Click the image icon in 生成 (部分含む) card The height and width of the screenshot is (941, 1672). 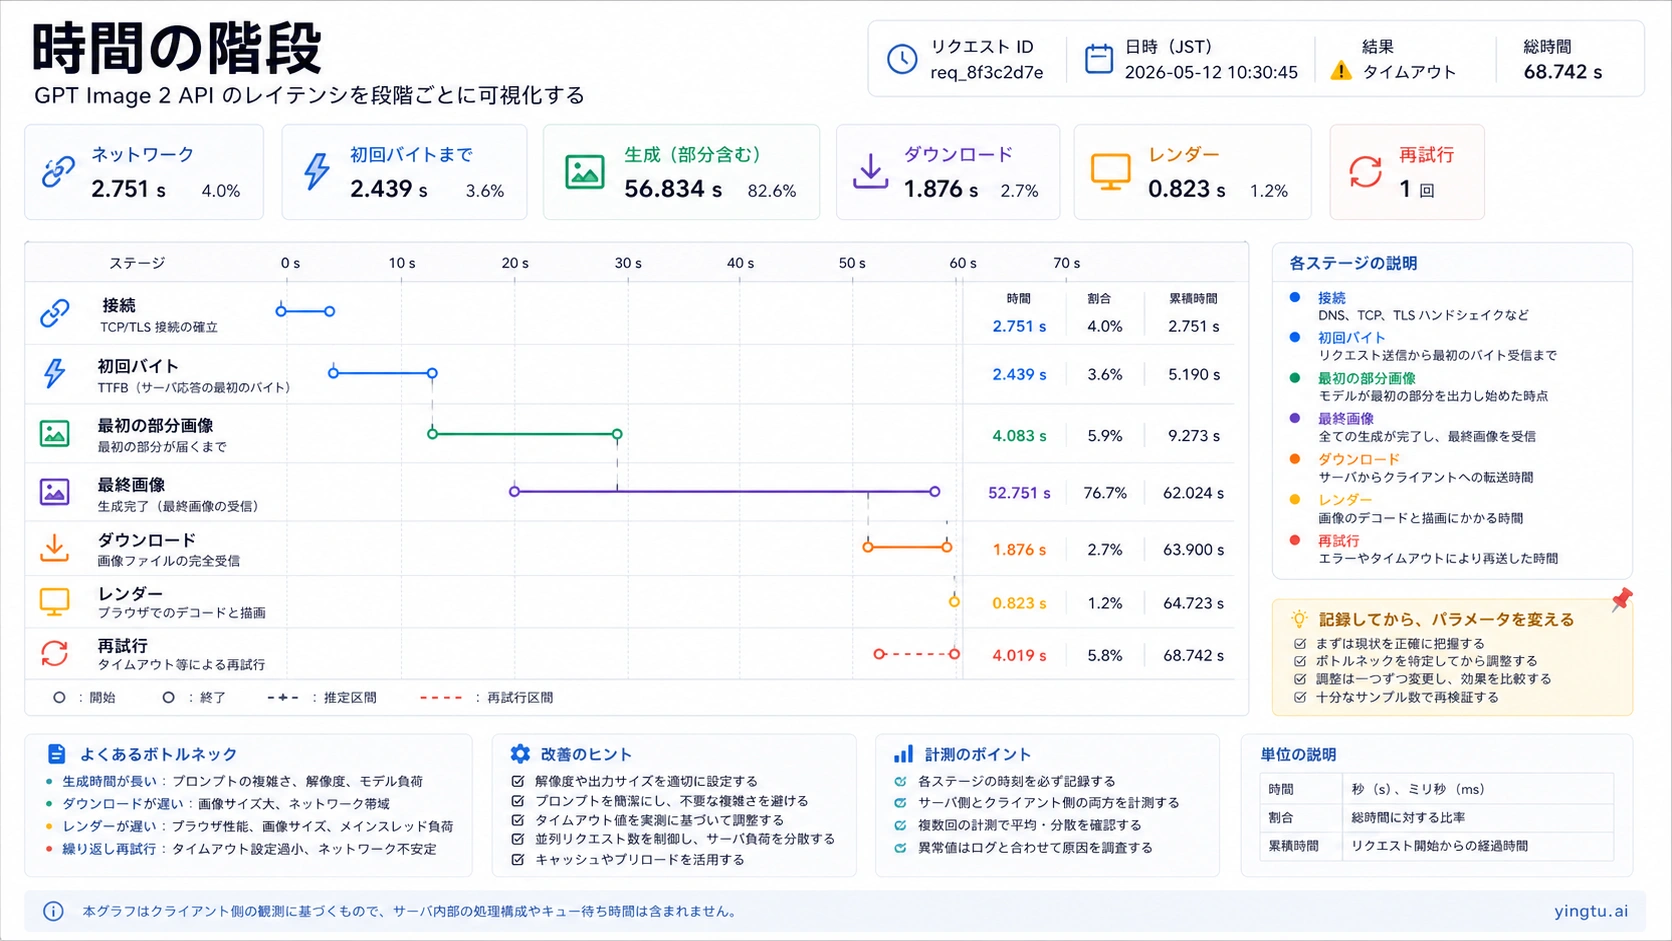point(584,172)
